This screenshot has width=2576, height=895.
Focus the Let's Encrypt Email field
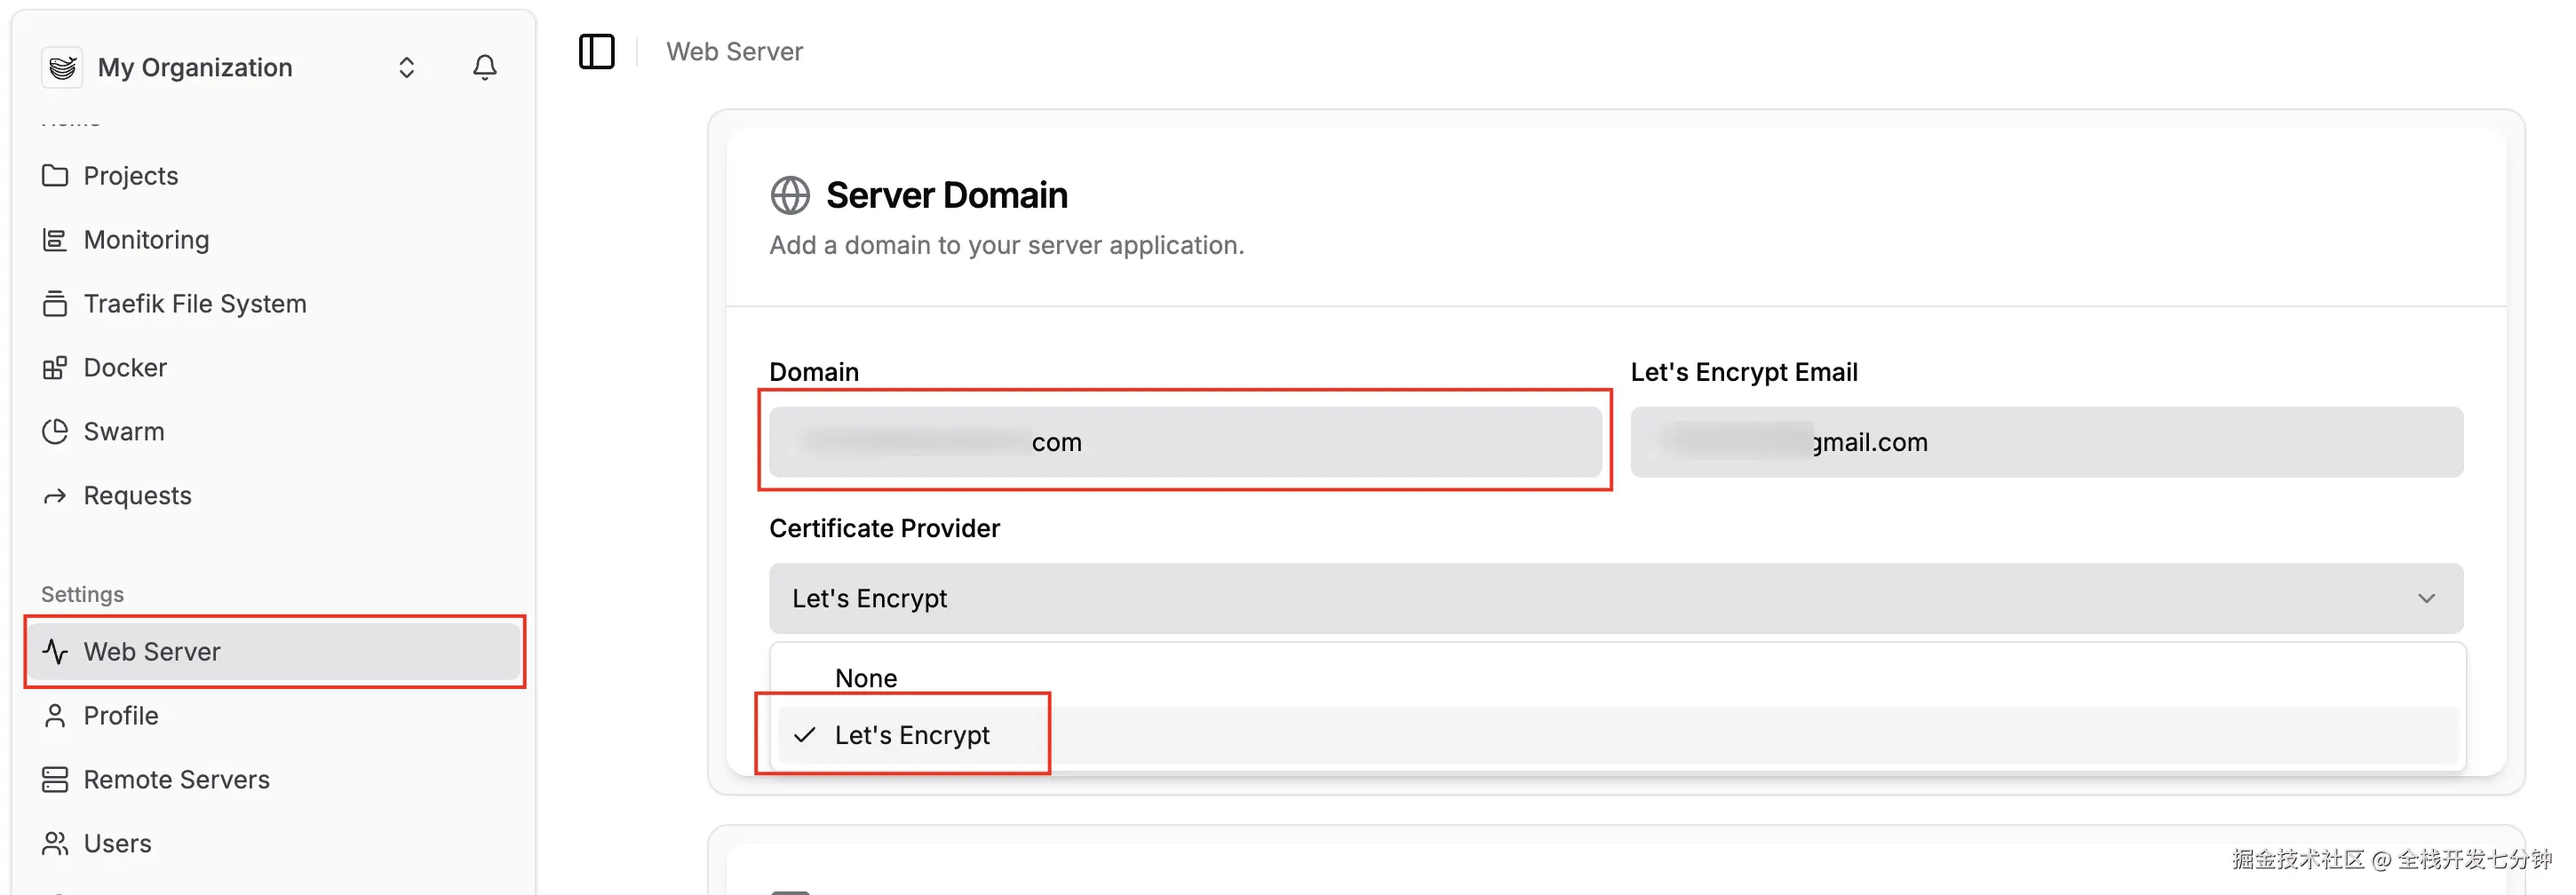click(2046, 442)
